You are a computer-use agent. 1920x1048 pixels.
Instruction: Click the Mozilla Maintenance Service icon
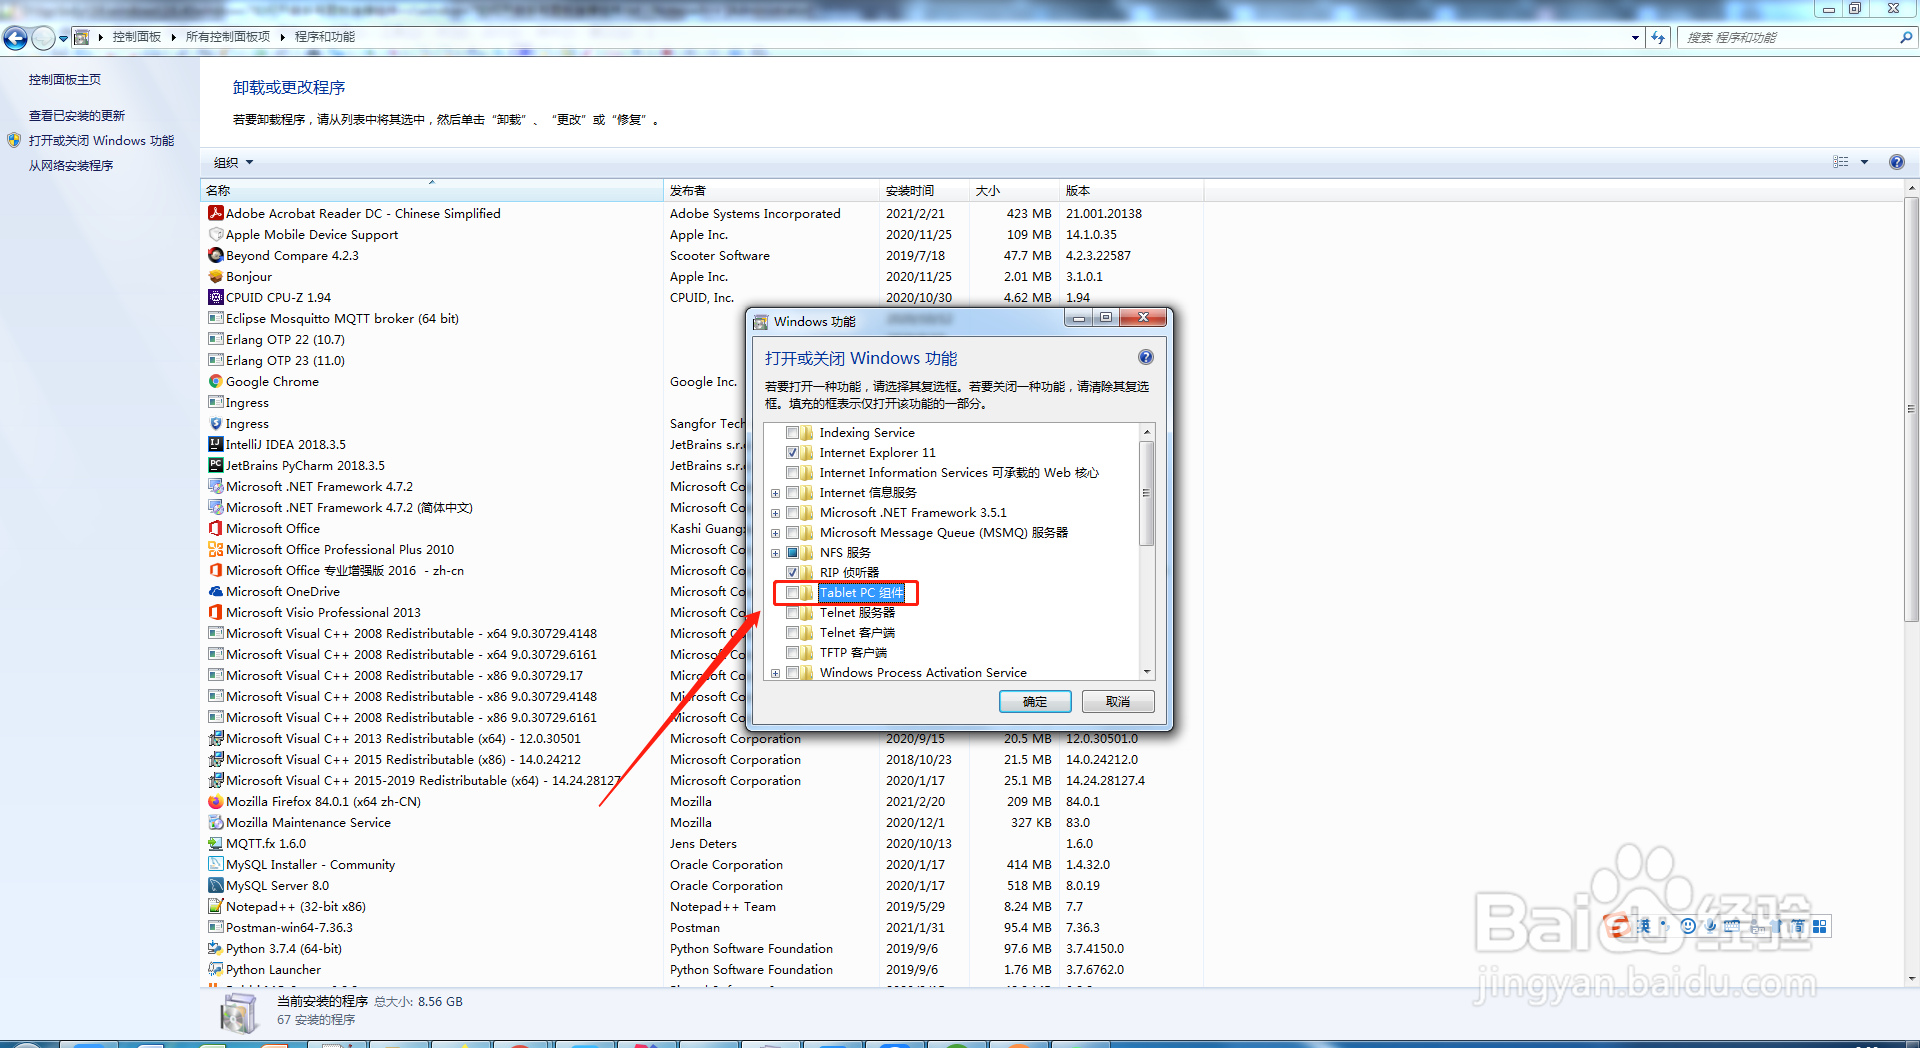tap(215, 822)
